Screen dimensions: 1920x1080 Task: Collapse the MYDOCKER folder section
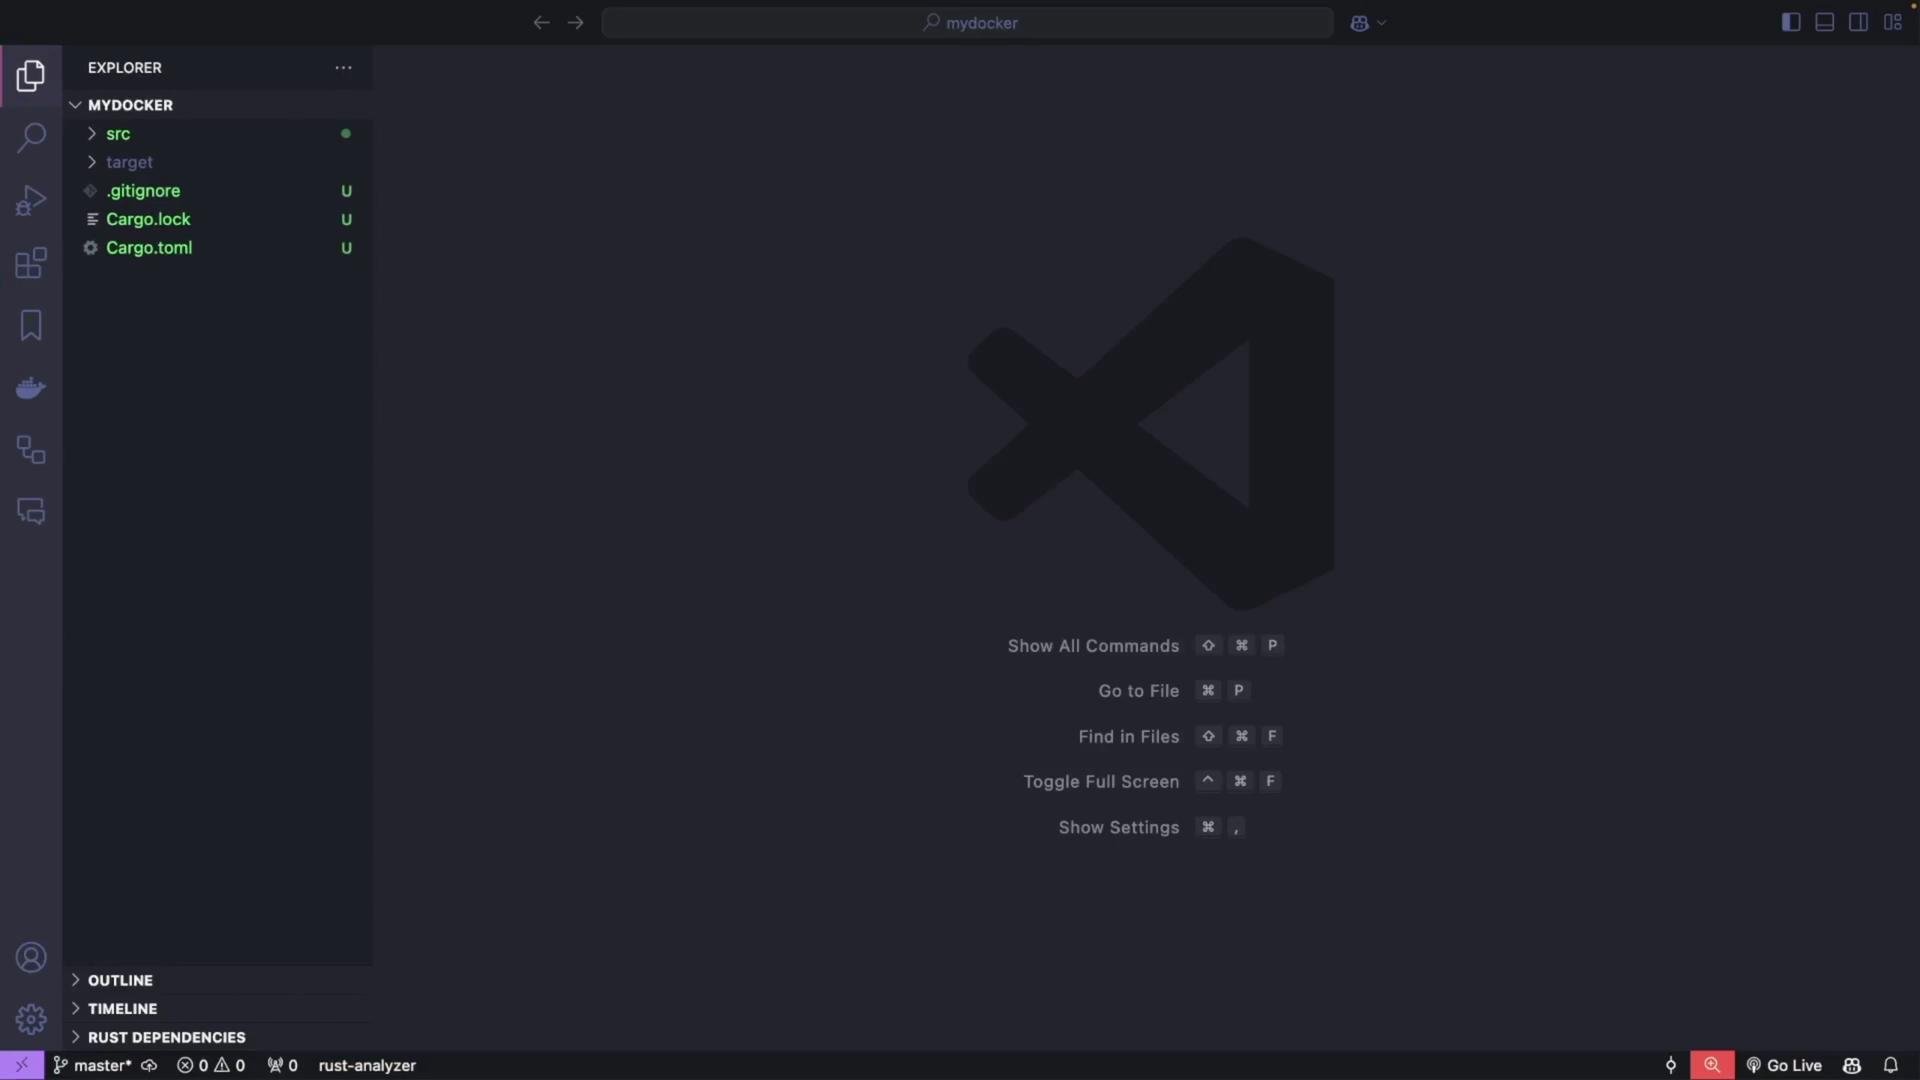(x=218, y=105)
